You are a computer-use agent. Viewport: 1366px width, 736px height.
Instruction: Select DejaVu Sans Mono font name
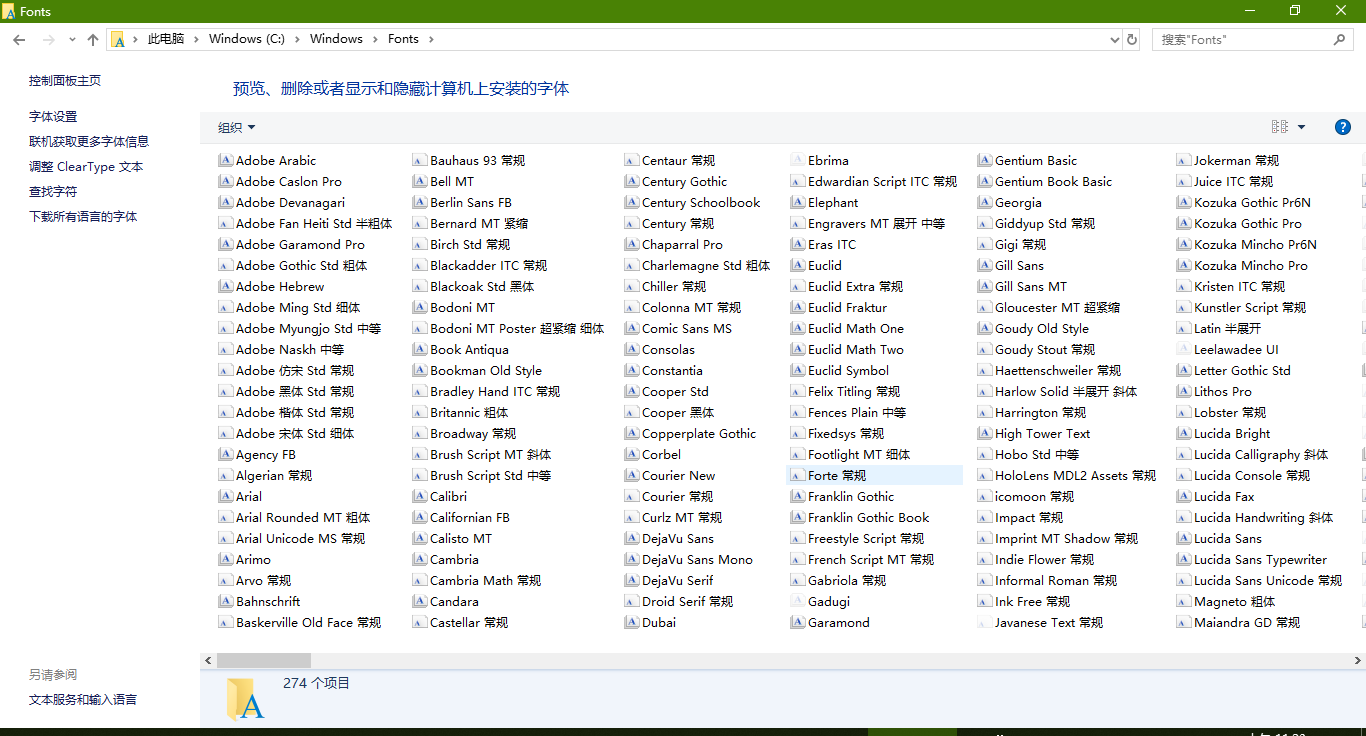[697, 559]
